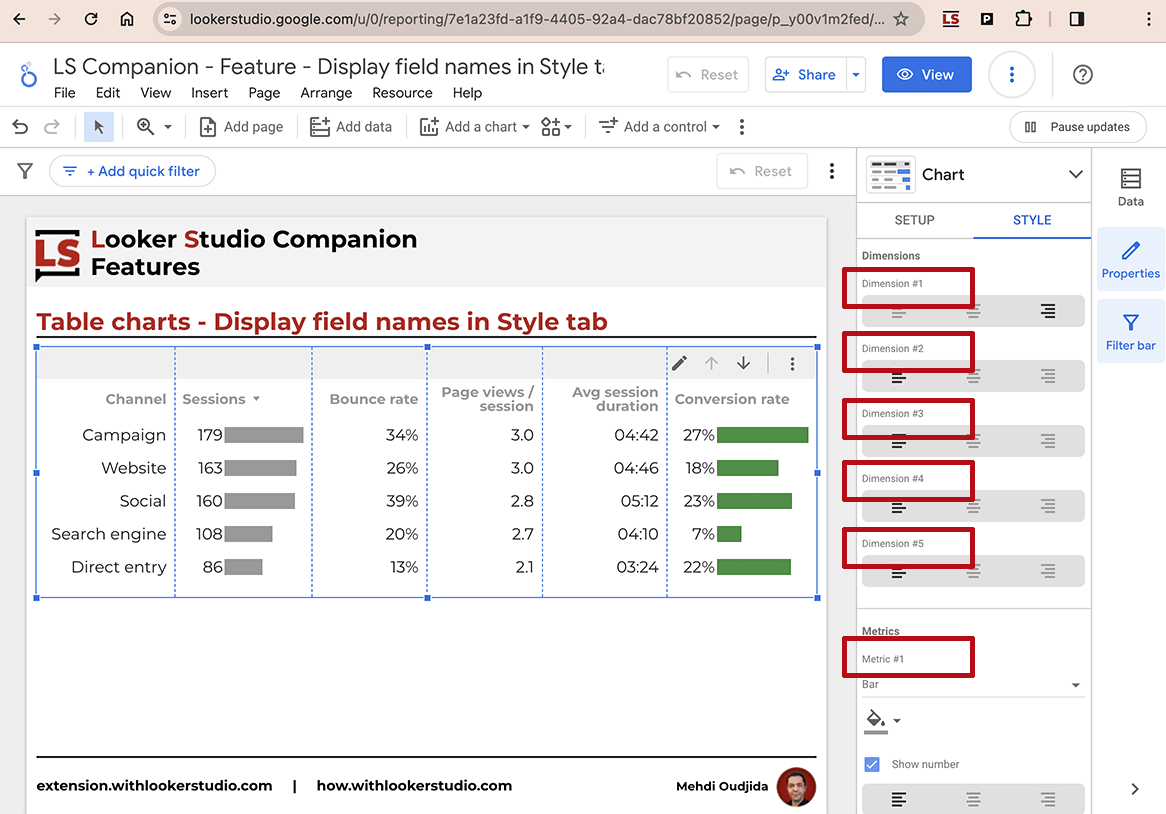This screenshot has width=1166, height=814.
Task: Center-align Metric #1 numbers
Action: (x=973, y=800)
